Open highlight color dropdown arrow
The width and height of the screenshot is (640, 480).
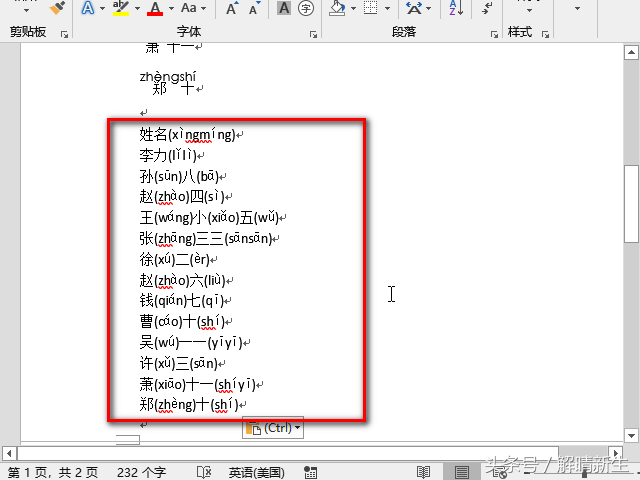[x=137, y=9]
